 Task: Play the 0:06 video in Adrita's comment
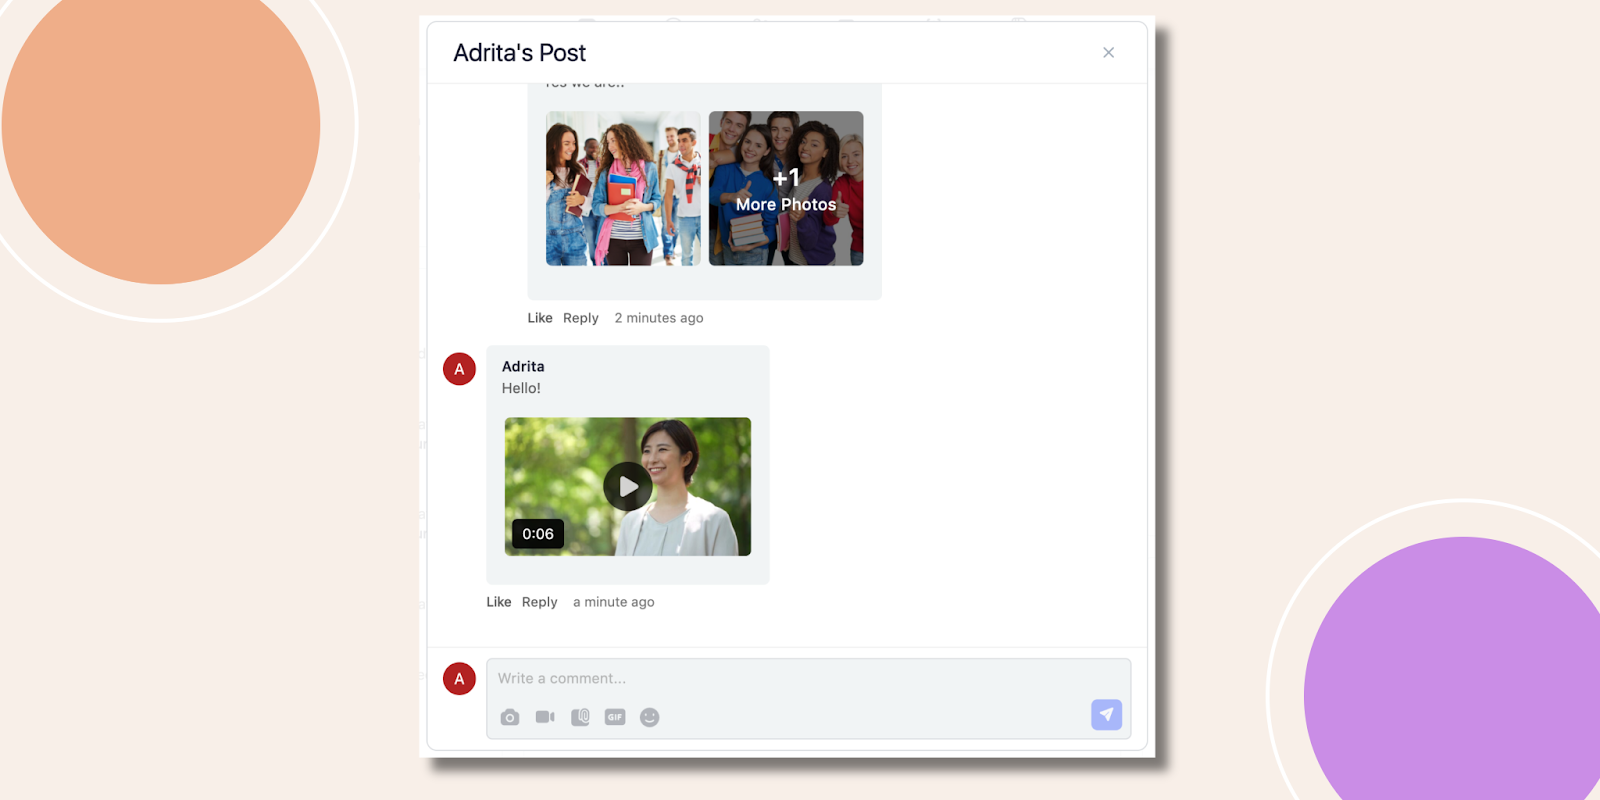pos(628,487)
